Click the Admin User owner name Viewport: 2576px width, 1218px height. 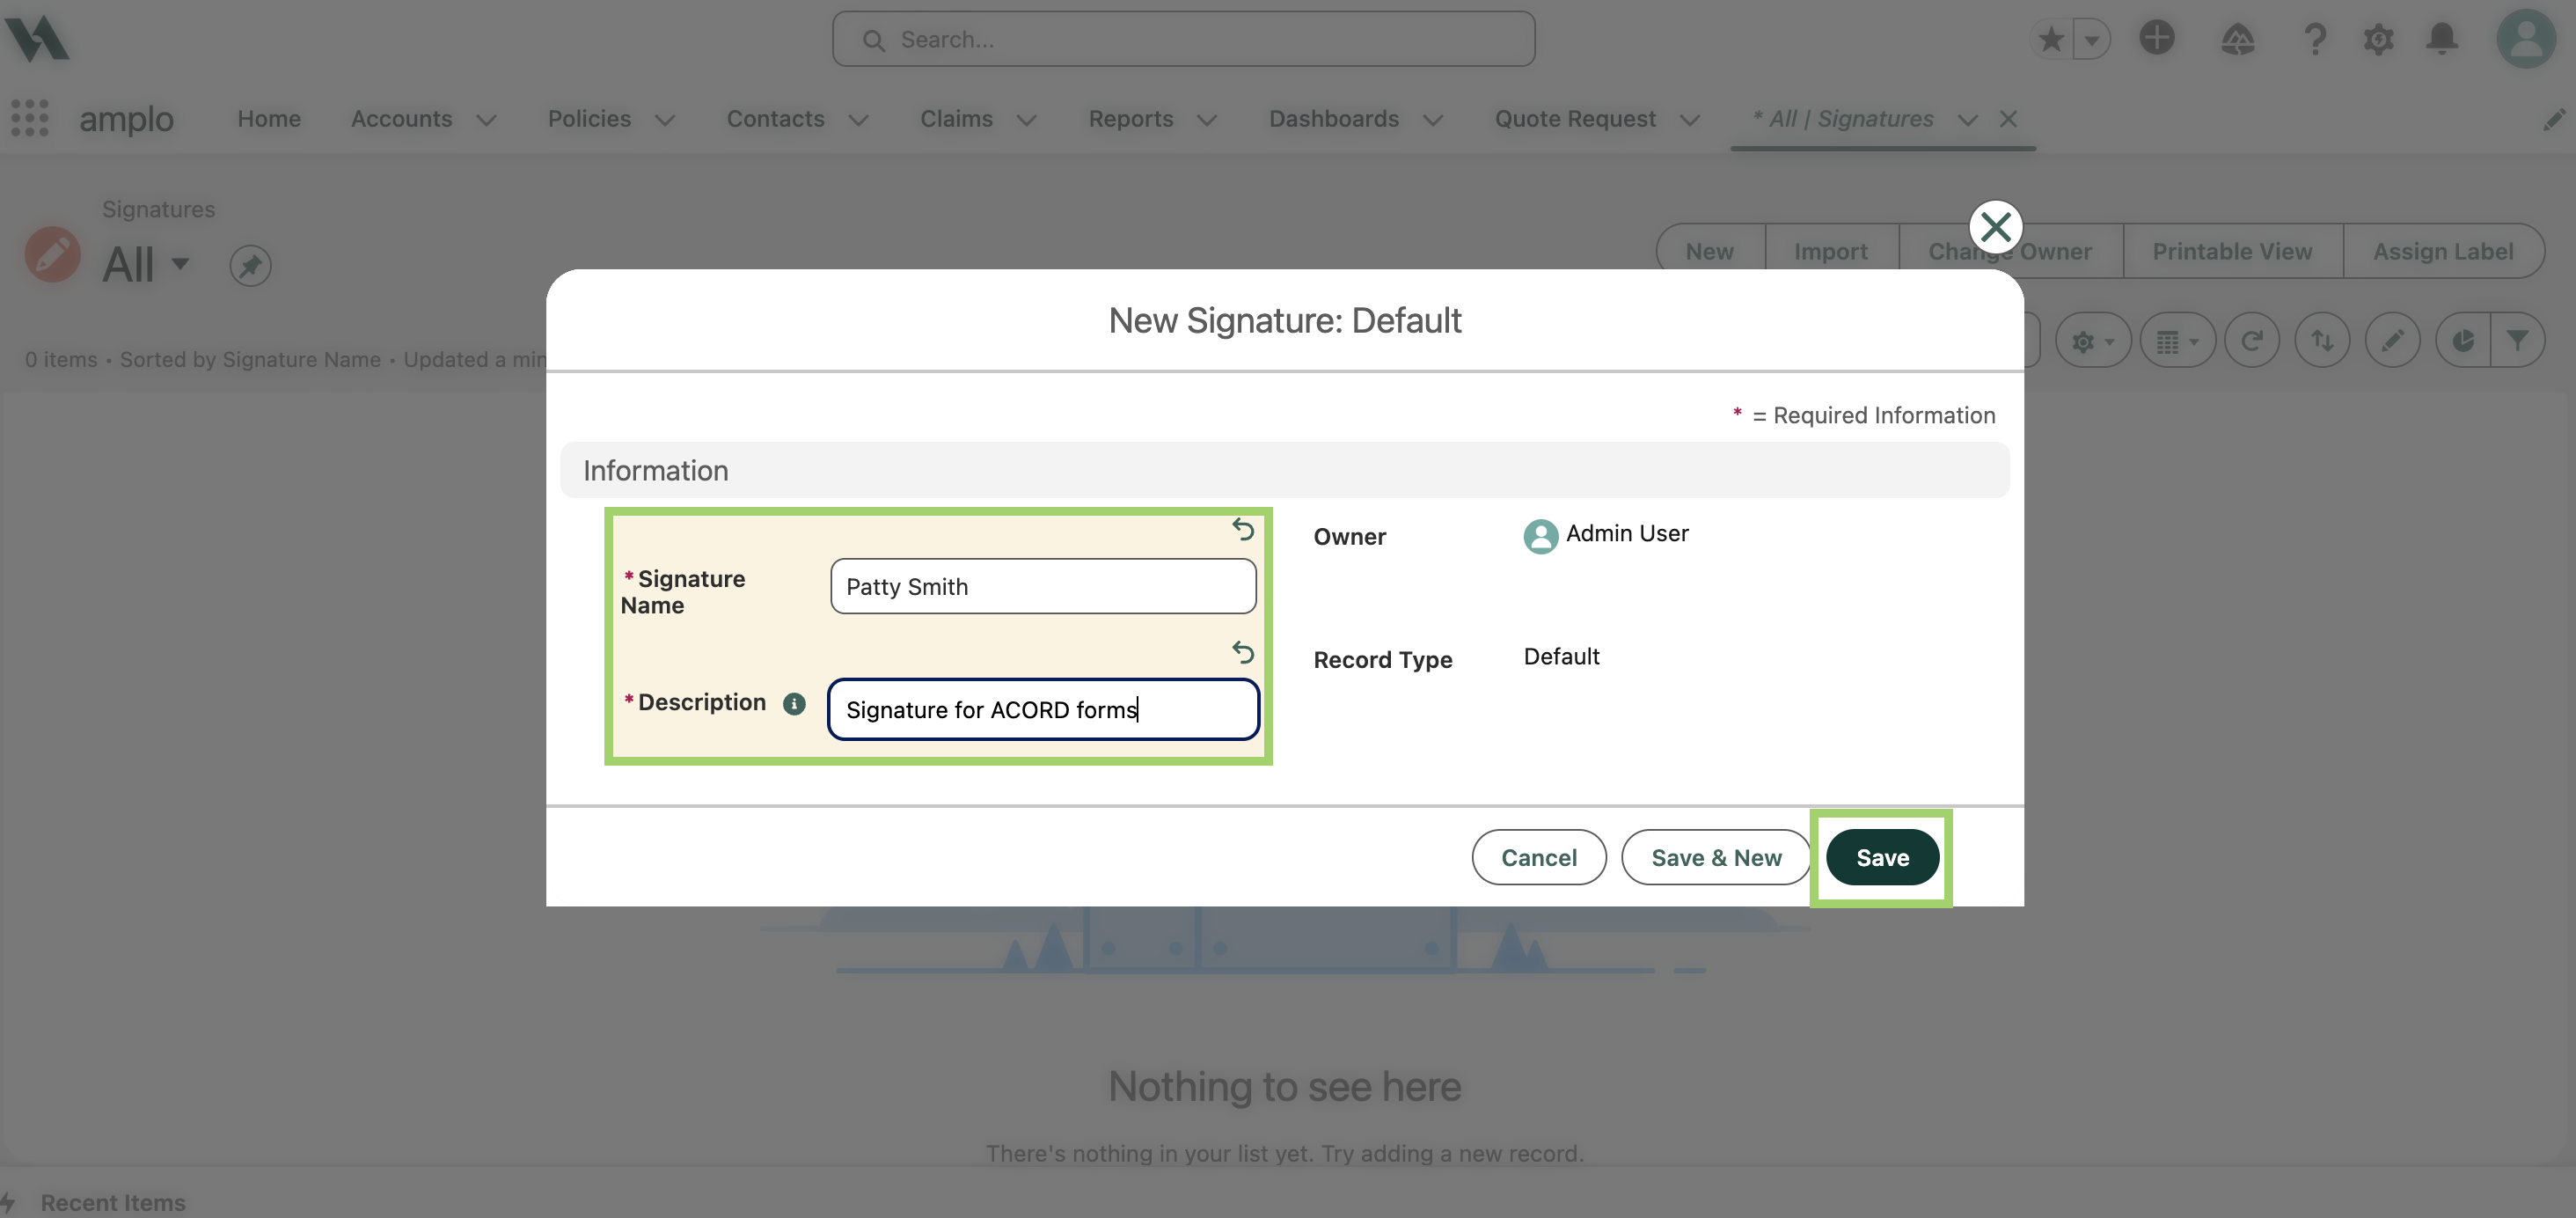click(1627, 533)
